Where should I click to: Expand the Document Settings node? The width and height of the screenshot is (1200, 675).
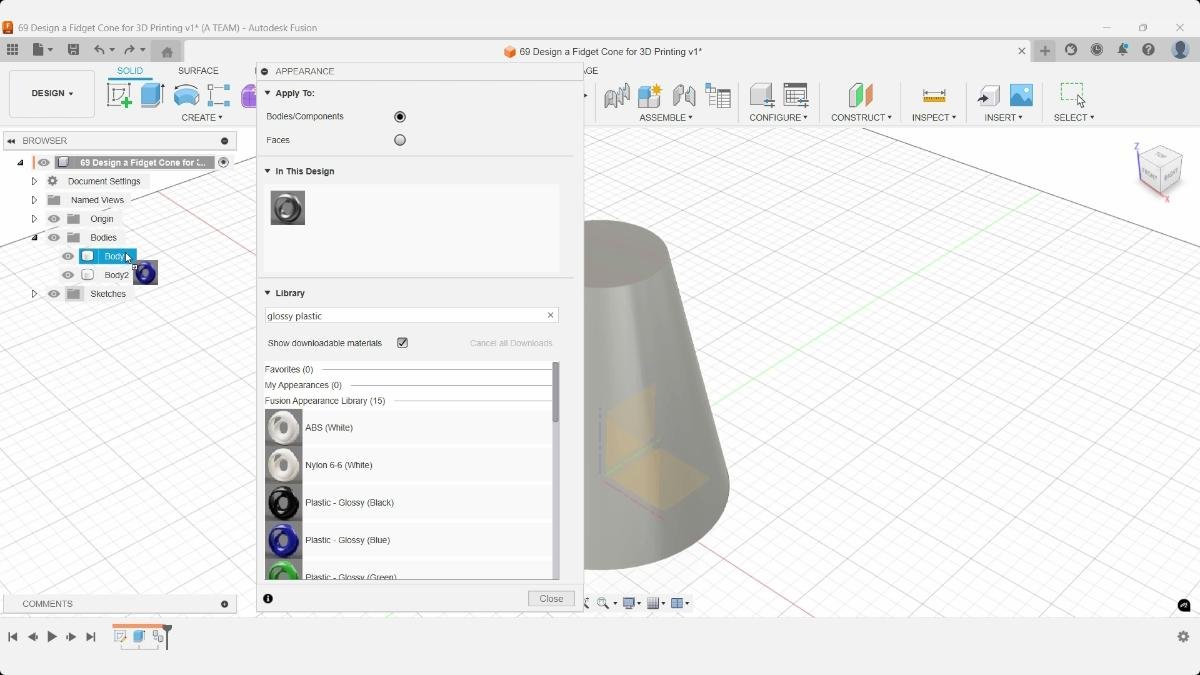coord(34,181)
